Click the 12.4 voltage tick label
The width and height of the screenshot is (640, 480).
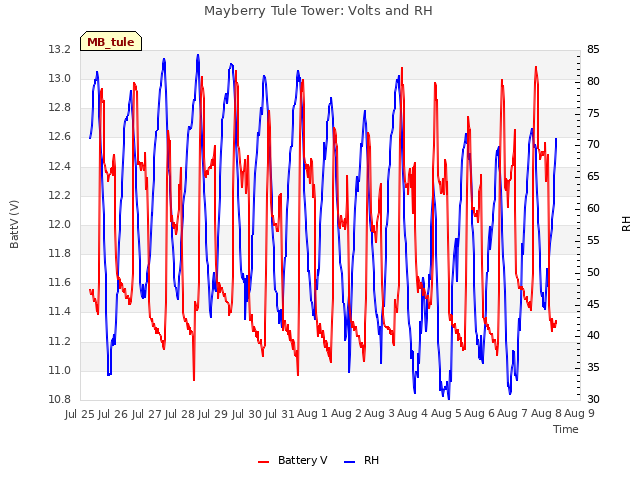tap(60, 167)
